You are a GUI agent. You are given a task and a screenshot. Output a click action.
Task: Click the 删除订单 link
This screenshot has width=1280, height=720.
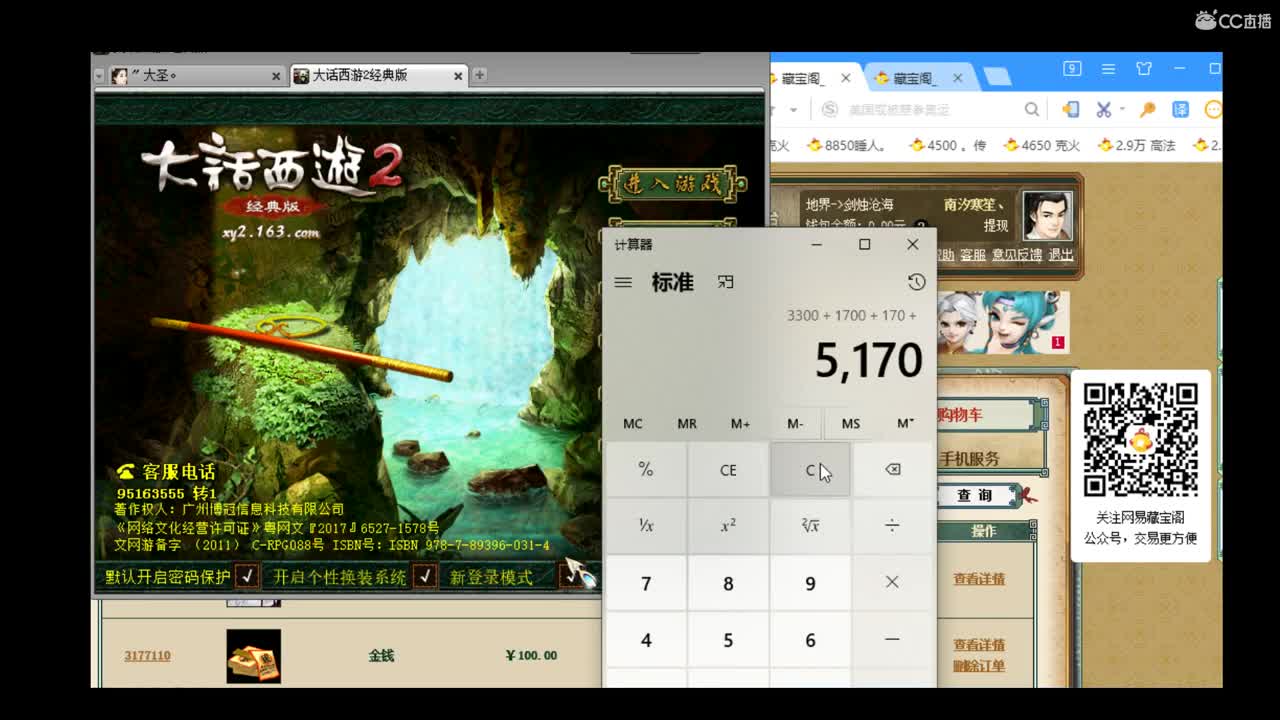tap(979, 666)
